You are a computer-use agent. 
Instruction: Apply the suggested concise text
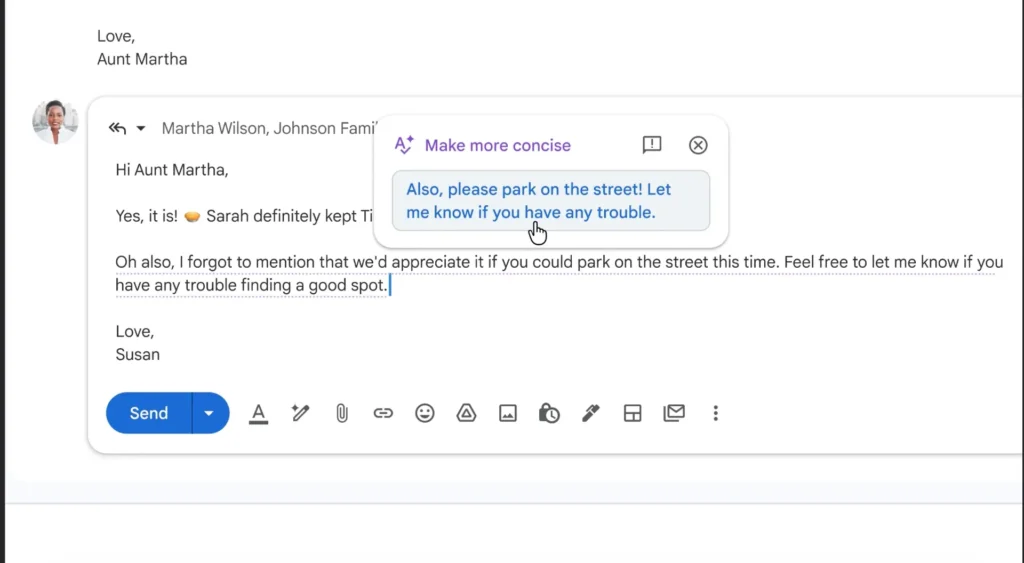[550, 200]
